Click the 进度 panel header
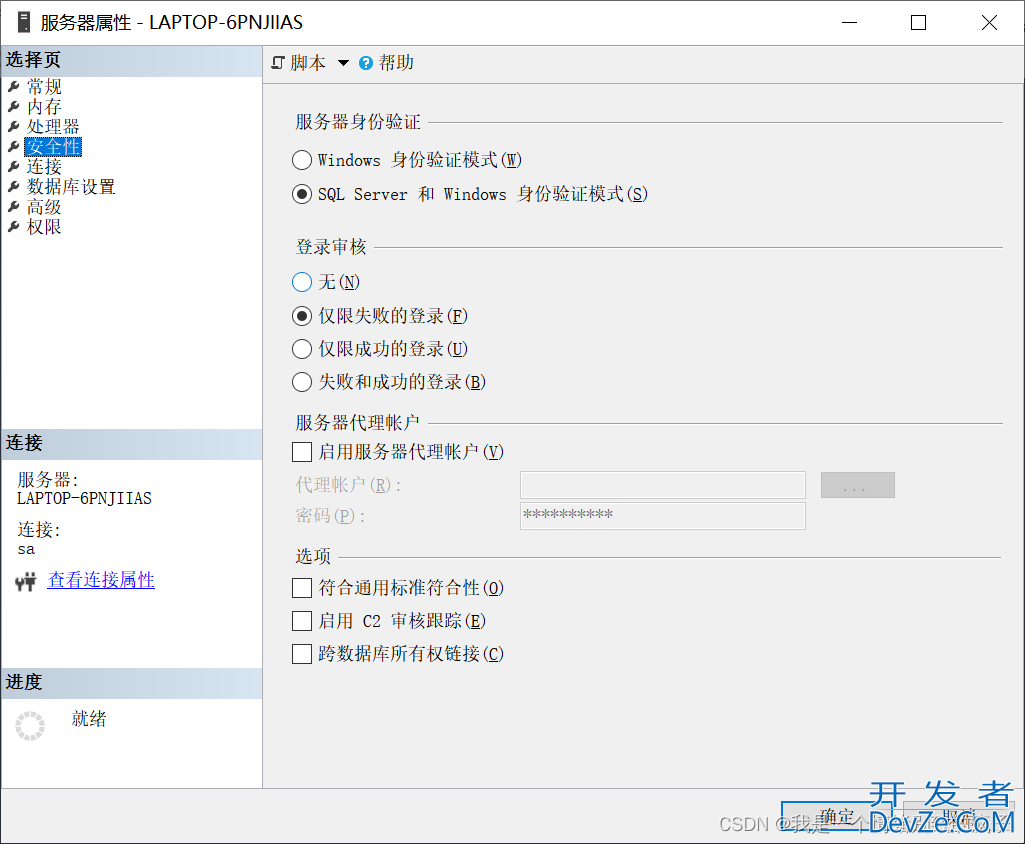This screenshot has width=1025, height=844. (132, 683)
